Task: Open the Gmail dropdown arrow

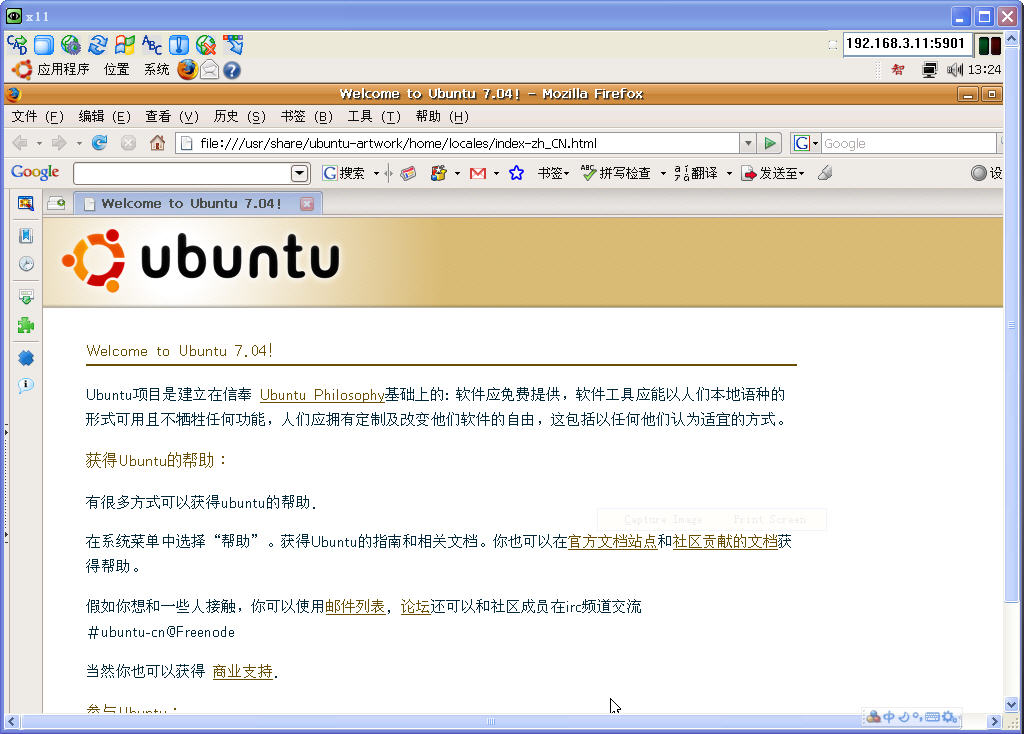Action: tap(496, 173)
